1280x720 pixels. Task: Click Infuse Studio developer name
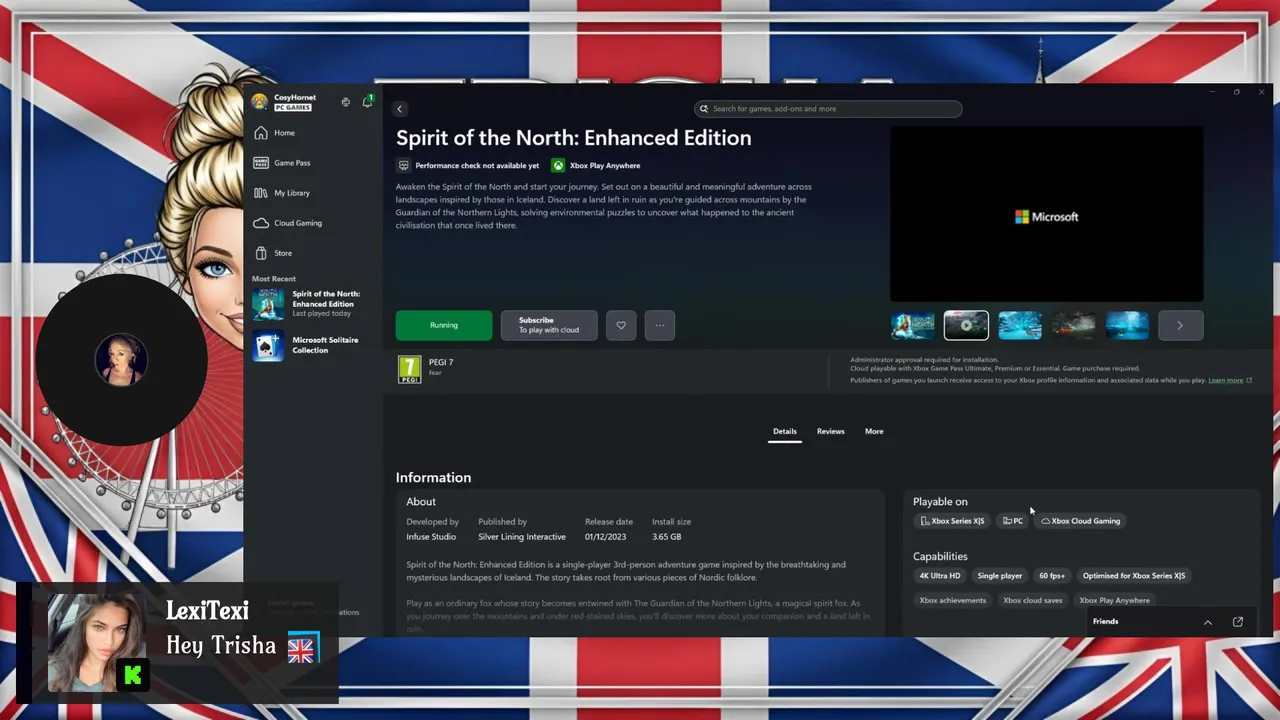coord(431,537)
